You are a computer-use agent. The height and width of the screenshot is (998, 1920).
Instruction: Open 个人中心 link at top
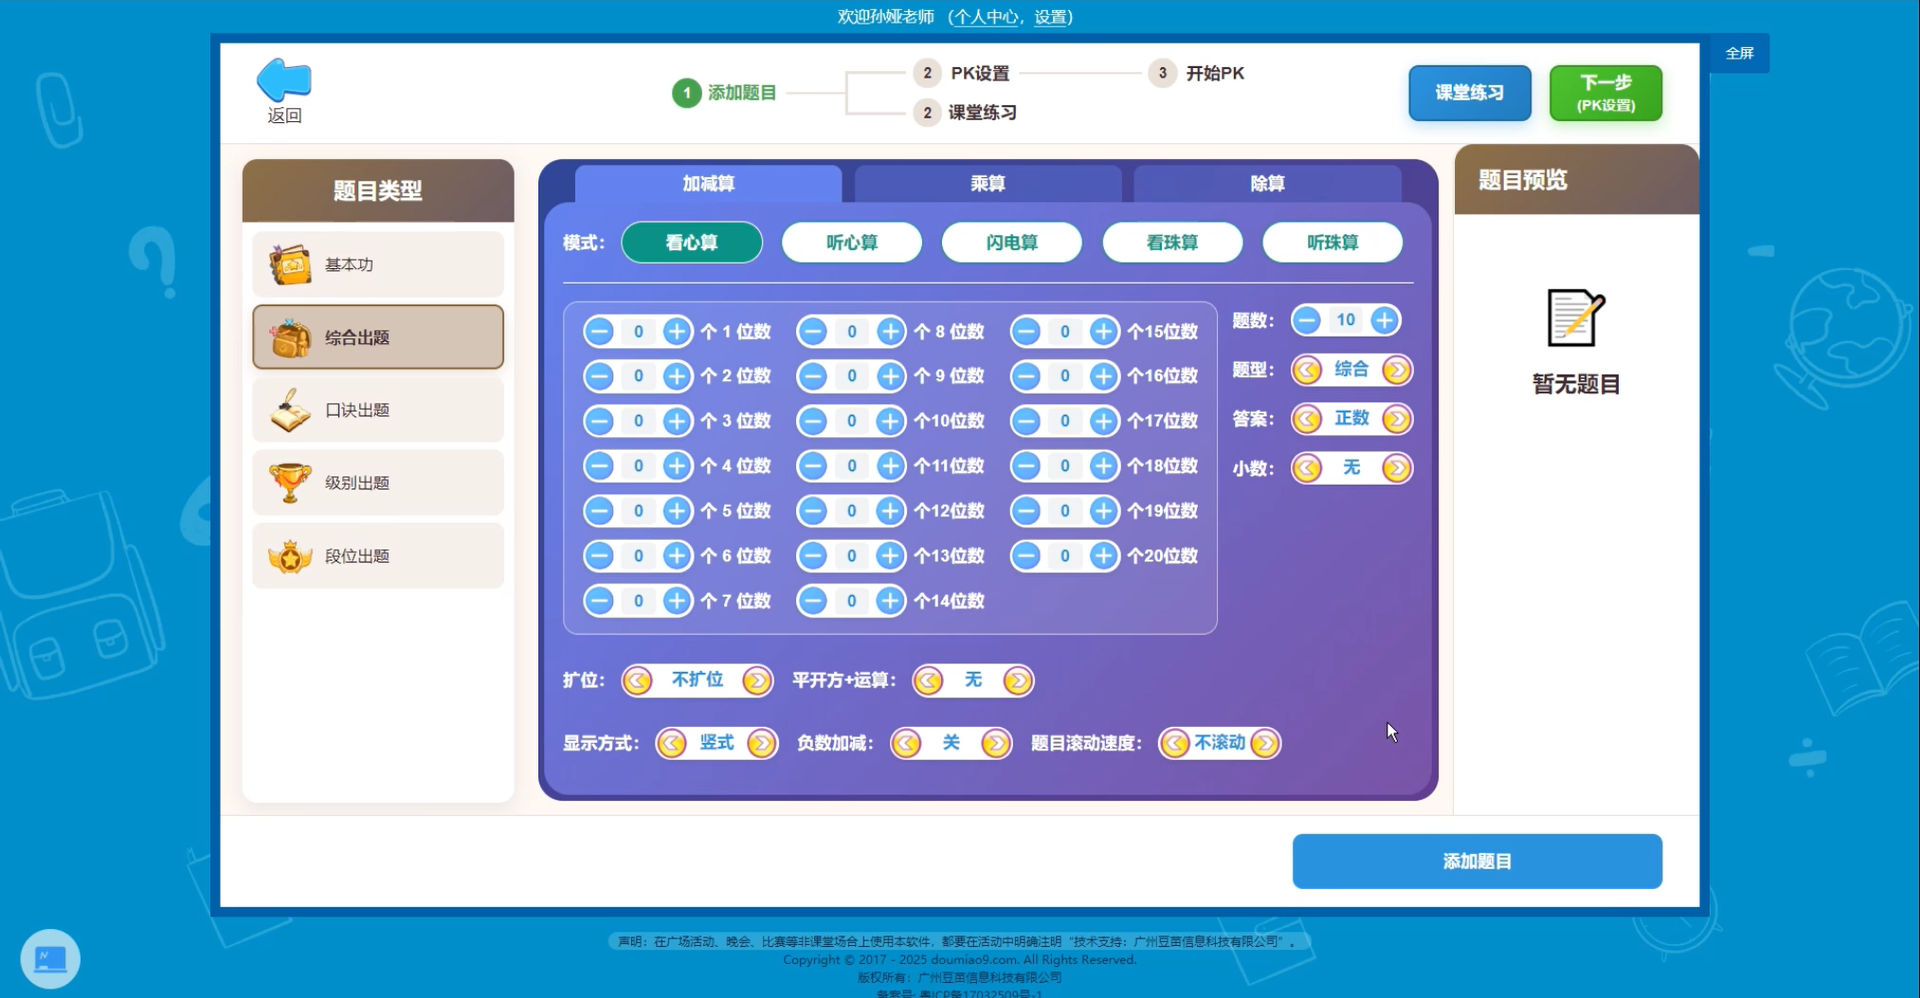(x=986, y=16)
